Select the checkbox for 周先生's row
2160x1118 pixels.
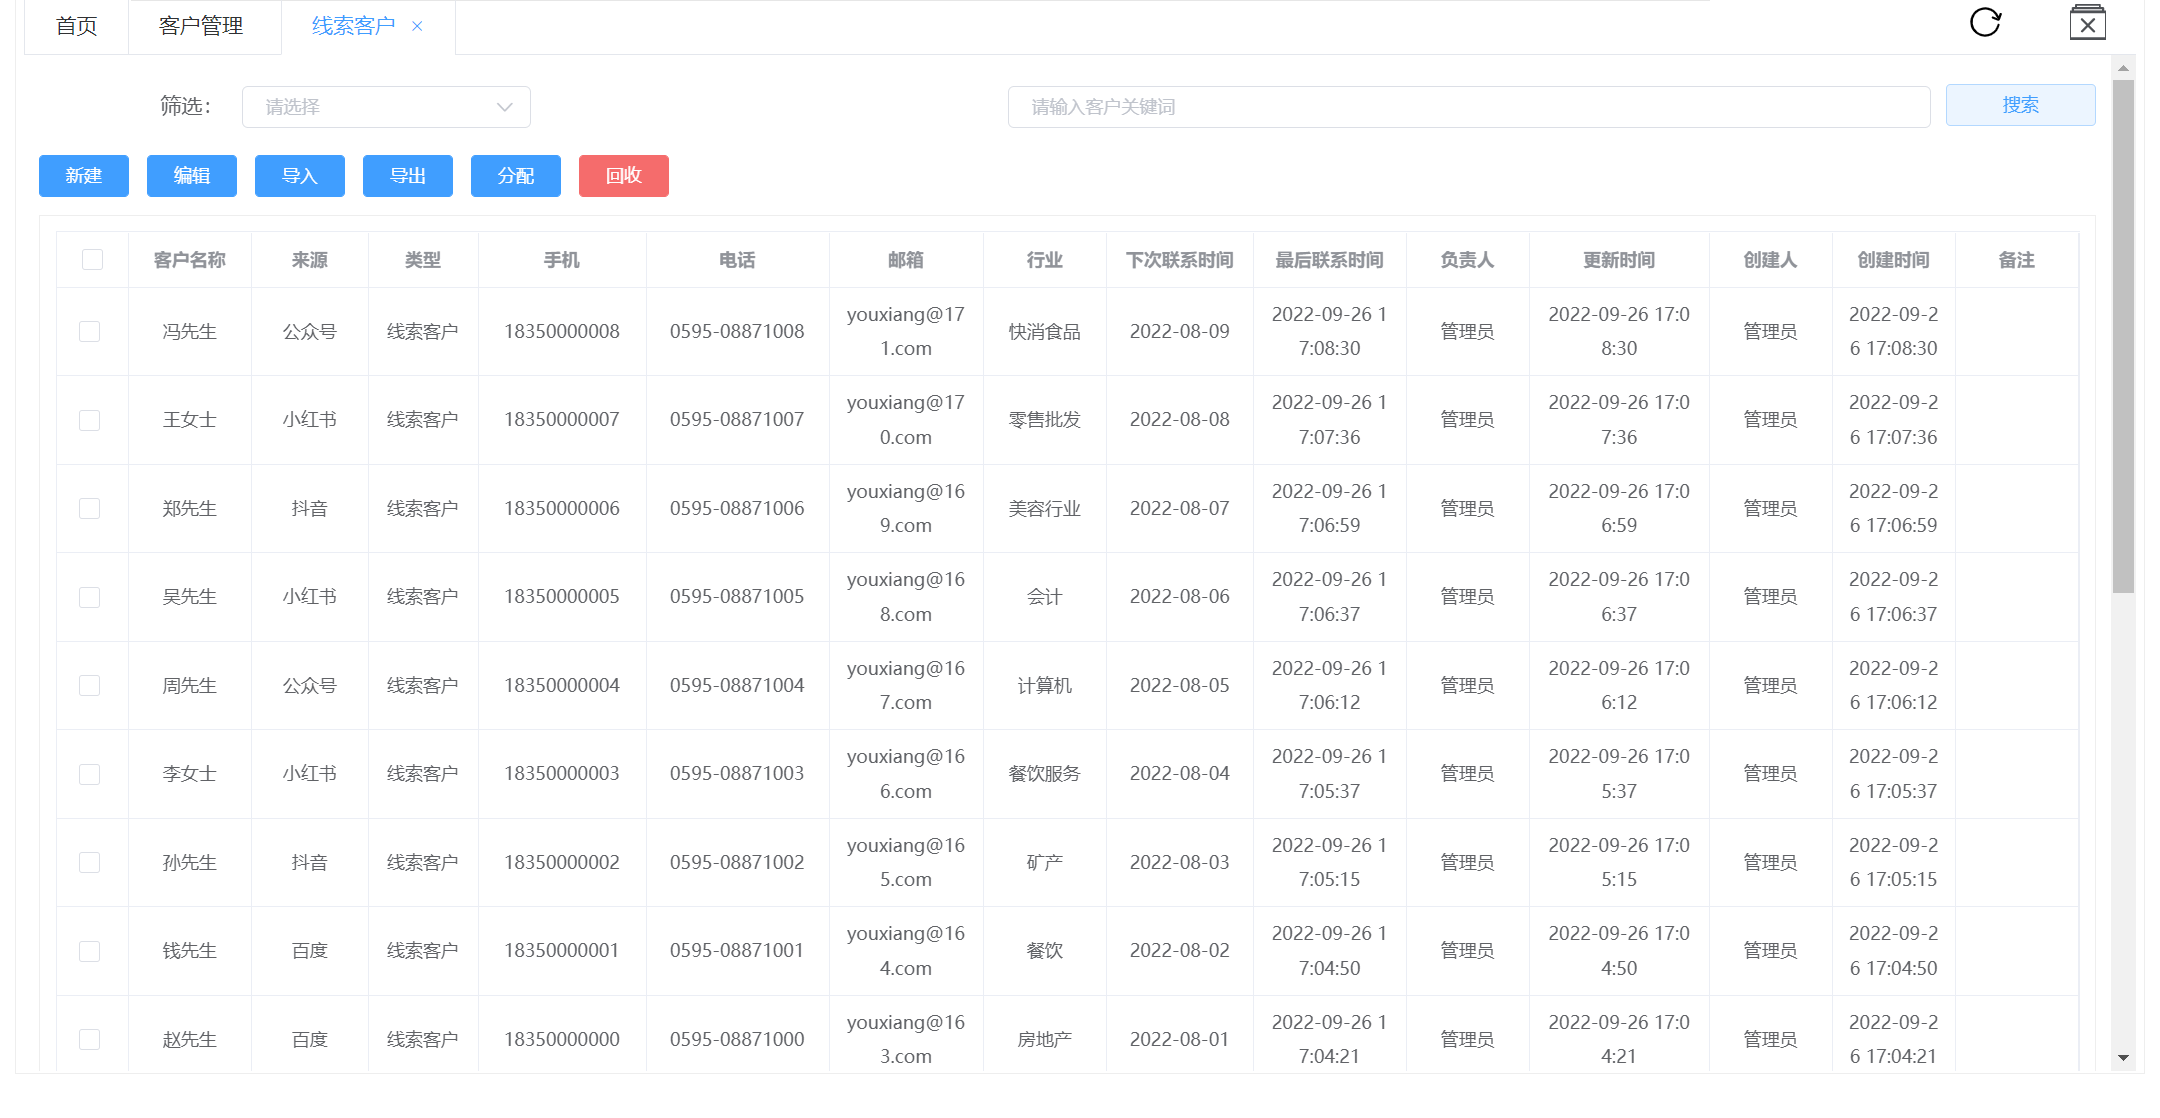[90, 686]
